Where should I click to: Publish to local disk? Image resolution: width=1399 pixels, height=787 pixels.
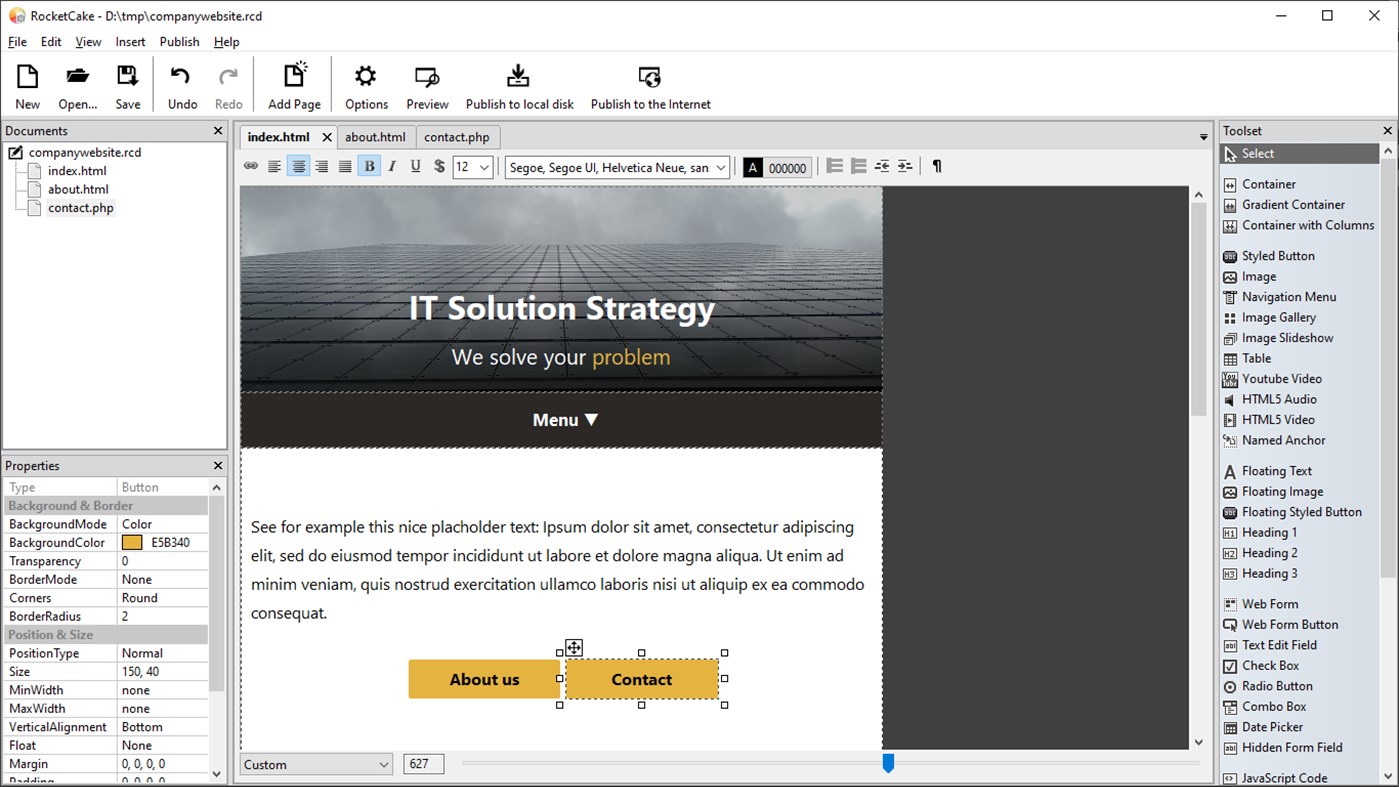pyautogui.click(x=519, y=86)
